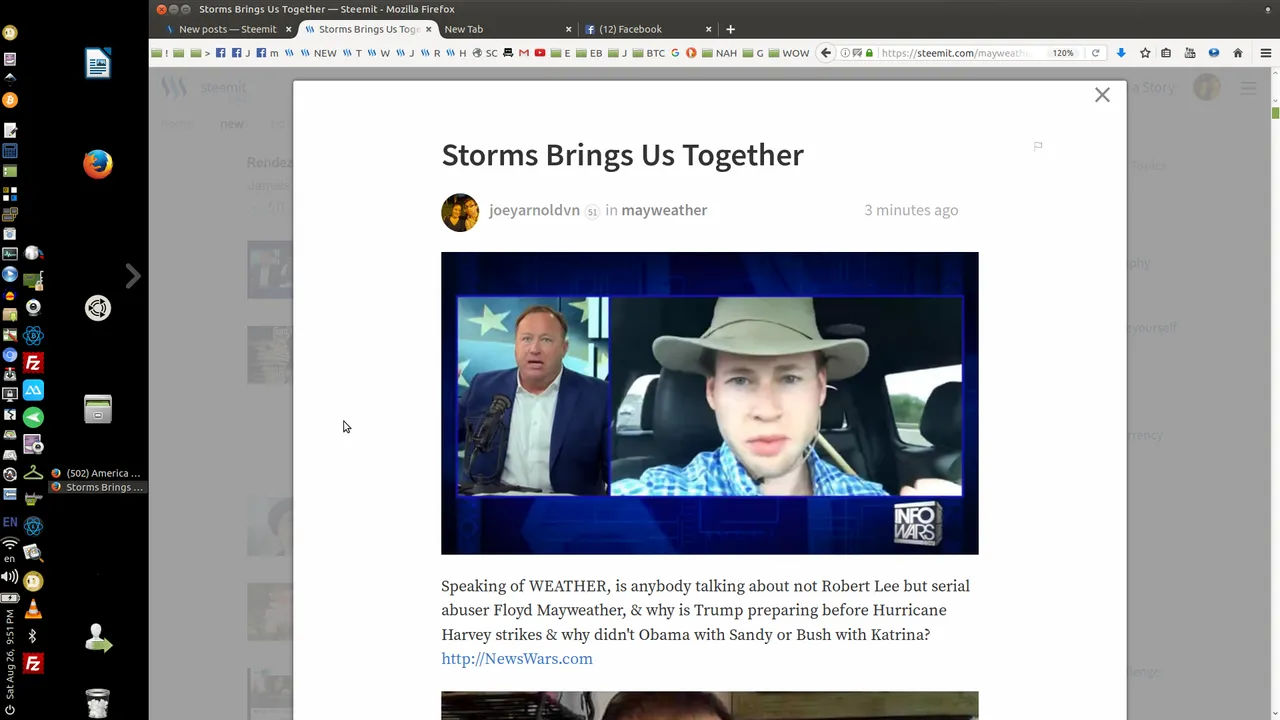
Task: Click the Bitcoin panel icon
Action: pyautogui.click(x=10, y=100)
